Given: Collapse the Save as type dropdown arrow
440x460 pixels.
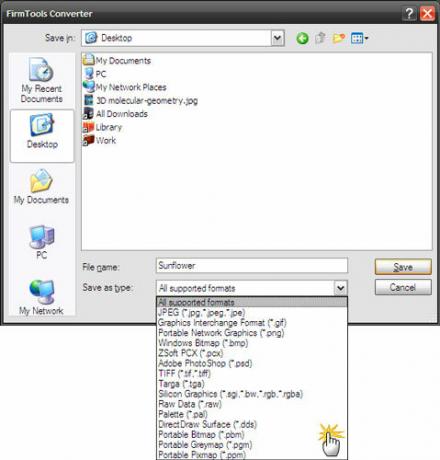Looking at the screenshot, I should click(x=340, y=288).
